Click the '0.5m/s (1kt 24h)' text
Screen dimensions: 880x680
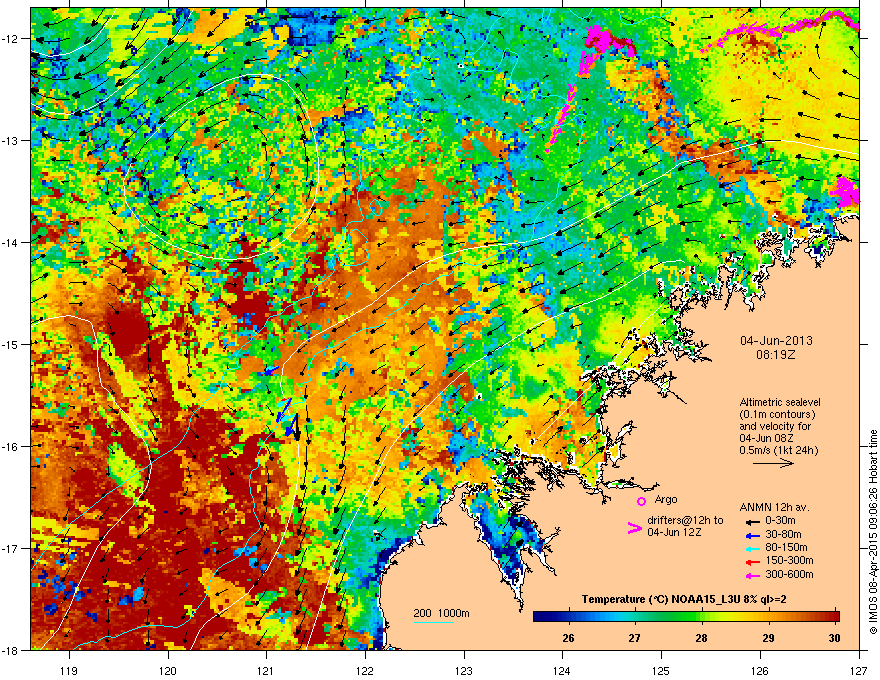pyautogui.click(x=778, y=450)
